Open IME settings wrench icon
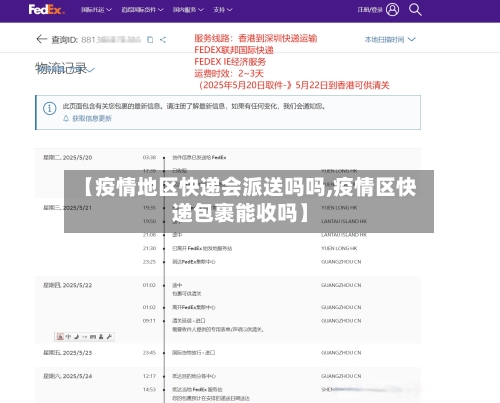The image size is (500, 403). (109, 337)
